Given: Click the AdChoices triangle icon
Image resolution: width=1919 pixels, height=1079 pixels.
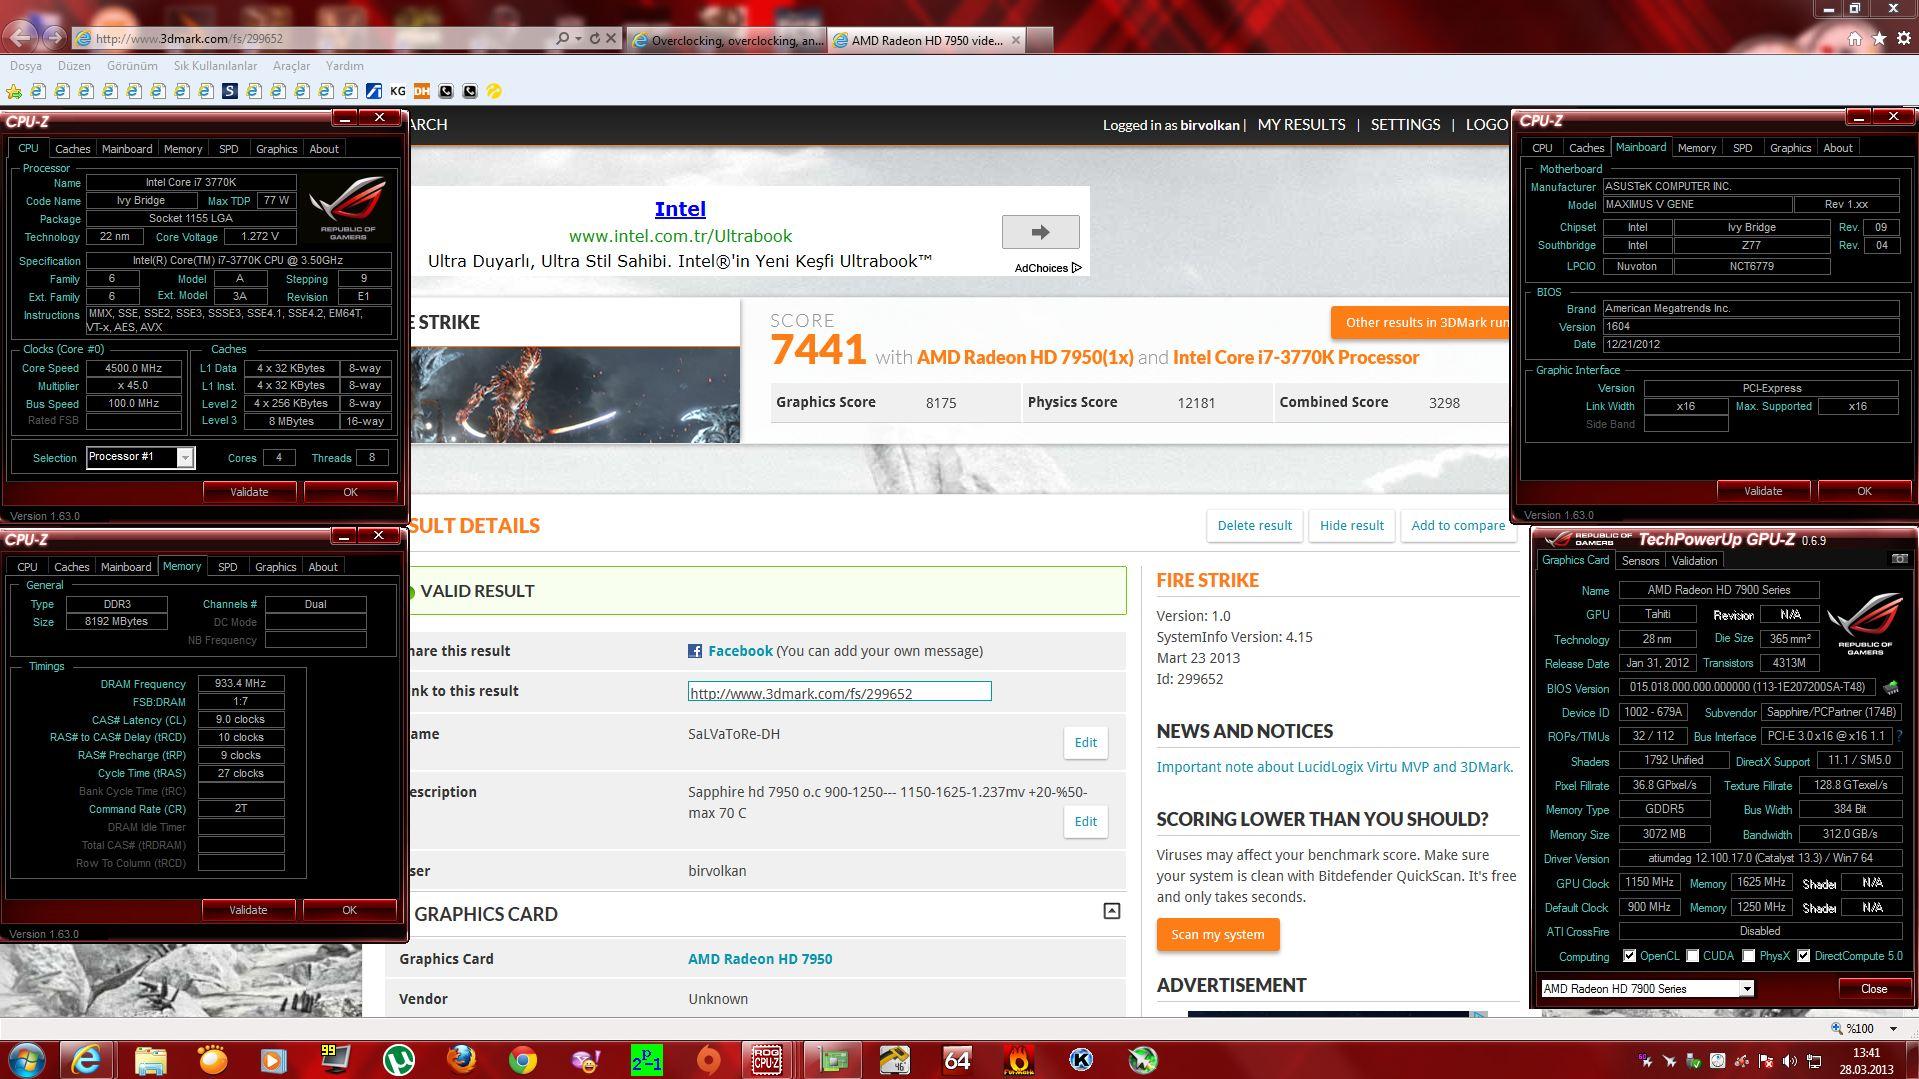Looking at the screenshot, I should pyautogui.click(x=1076, y=268).
